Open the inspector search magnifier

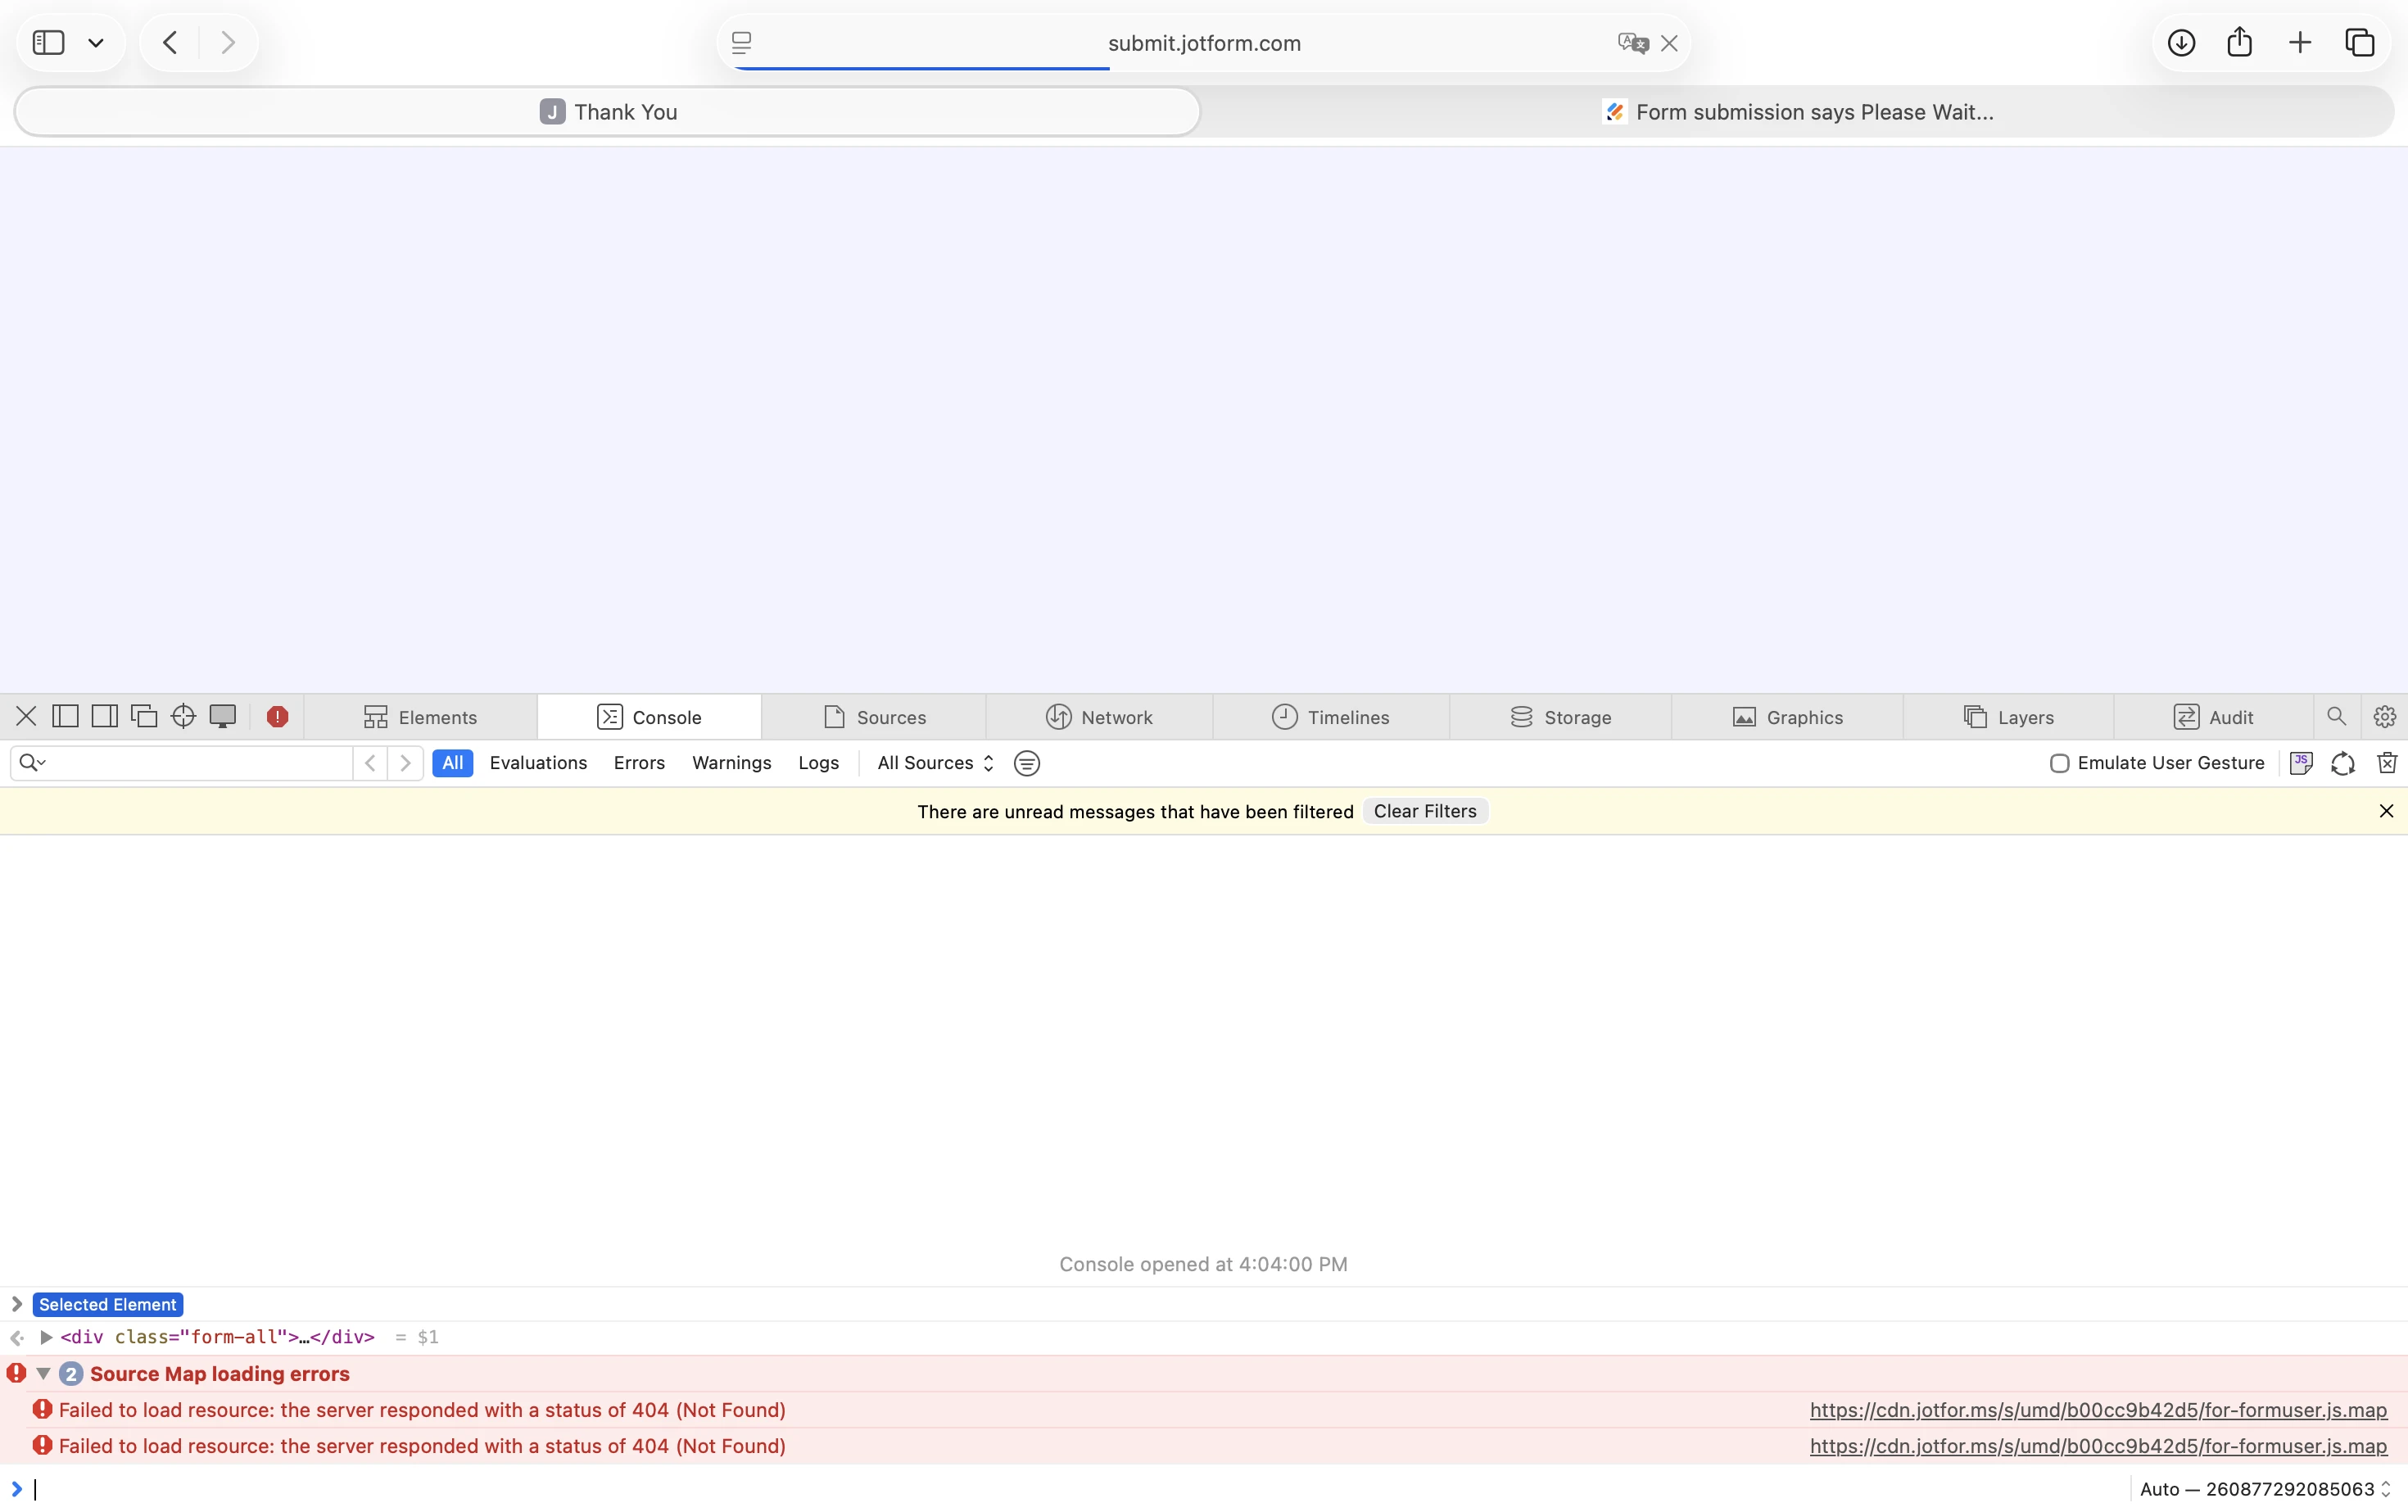(2336, 717)
